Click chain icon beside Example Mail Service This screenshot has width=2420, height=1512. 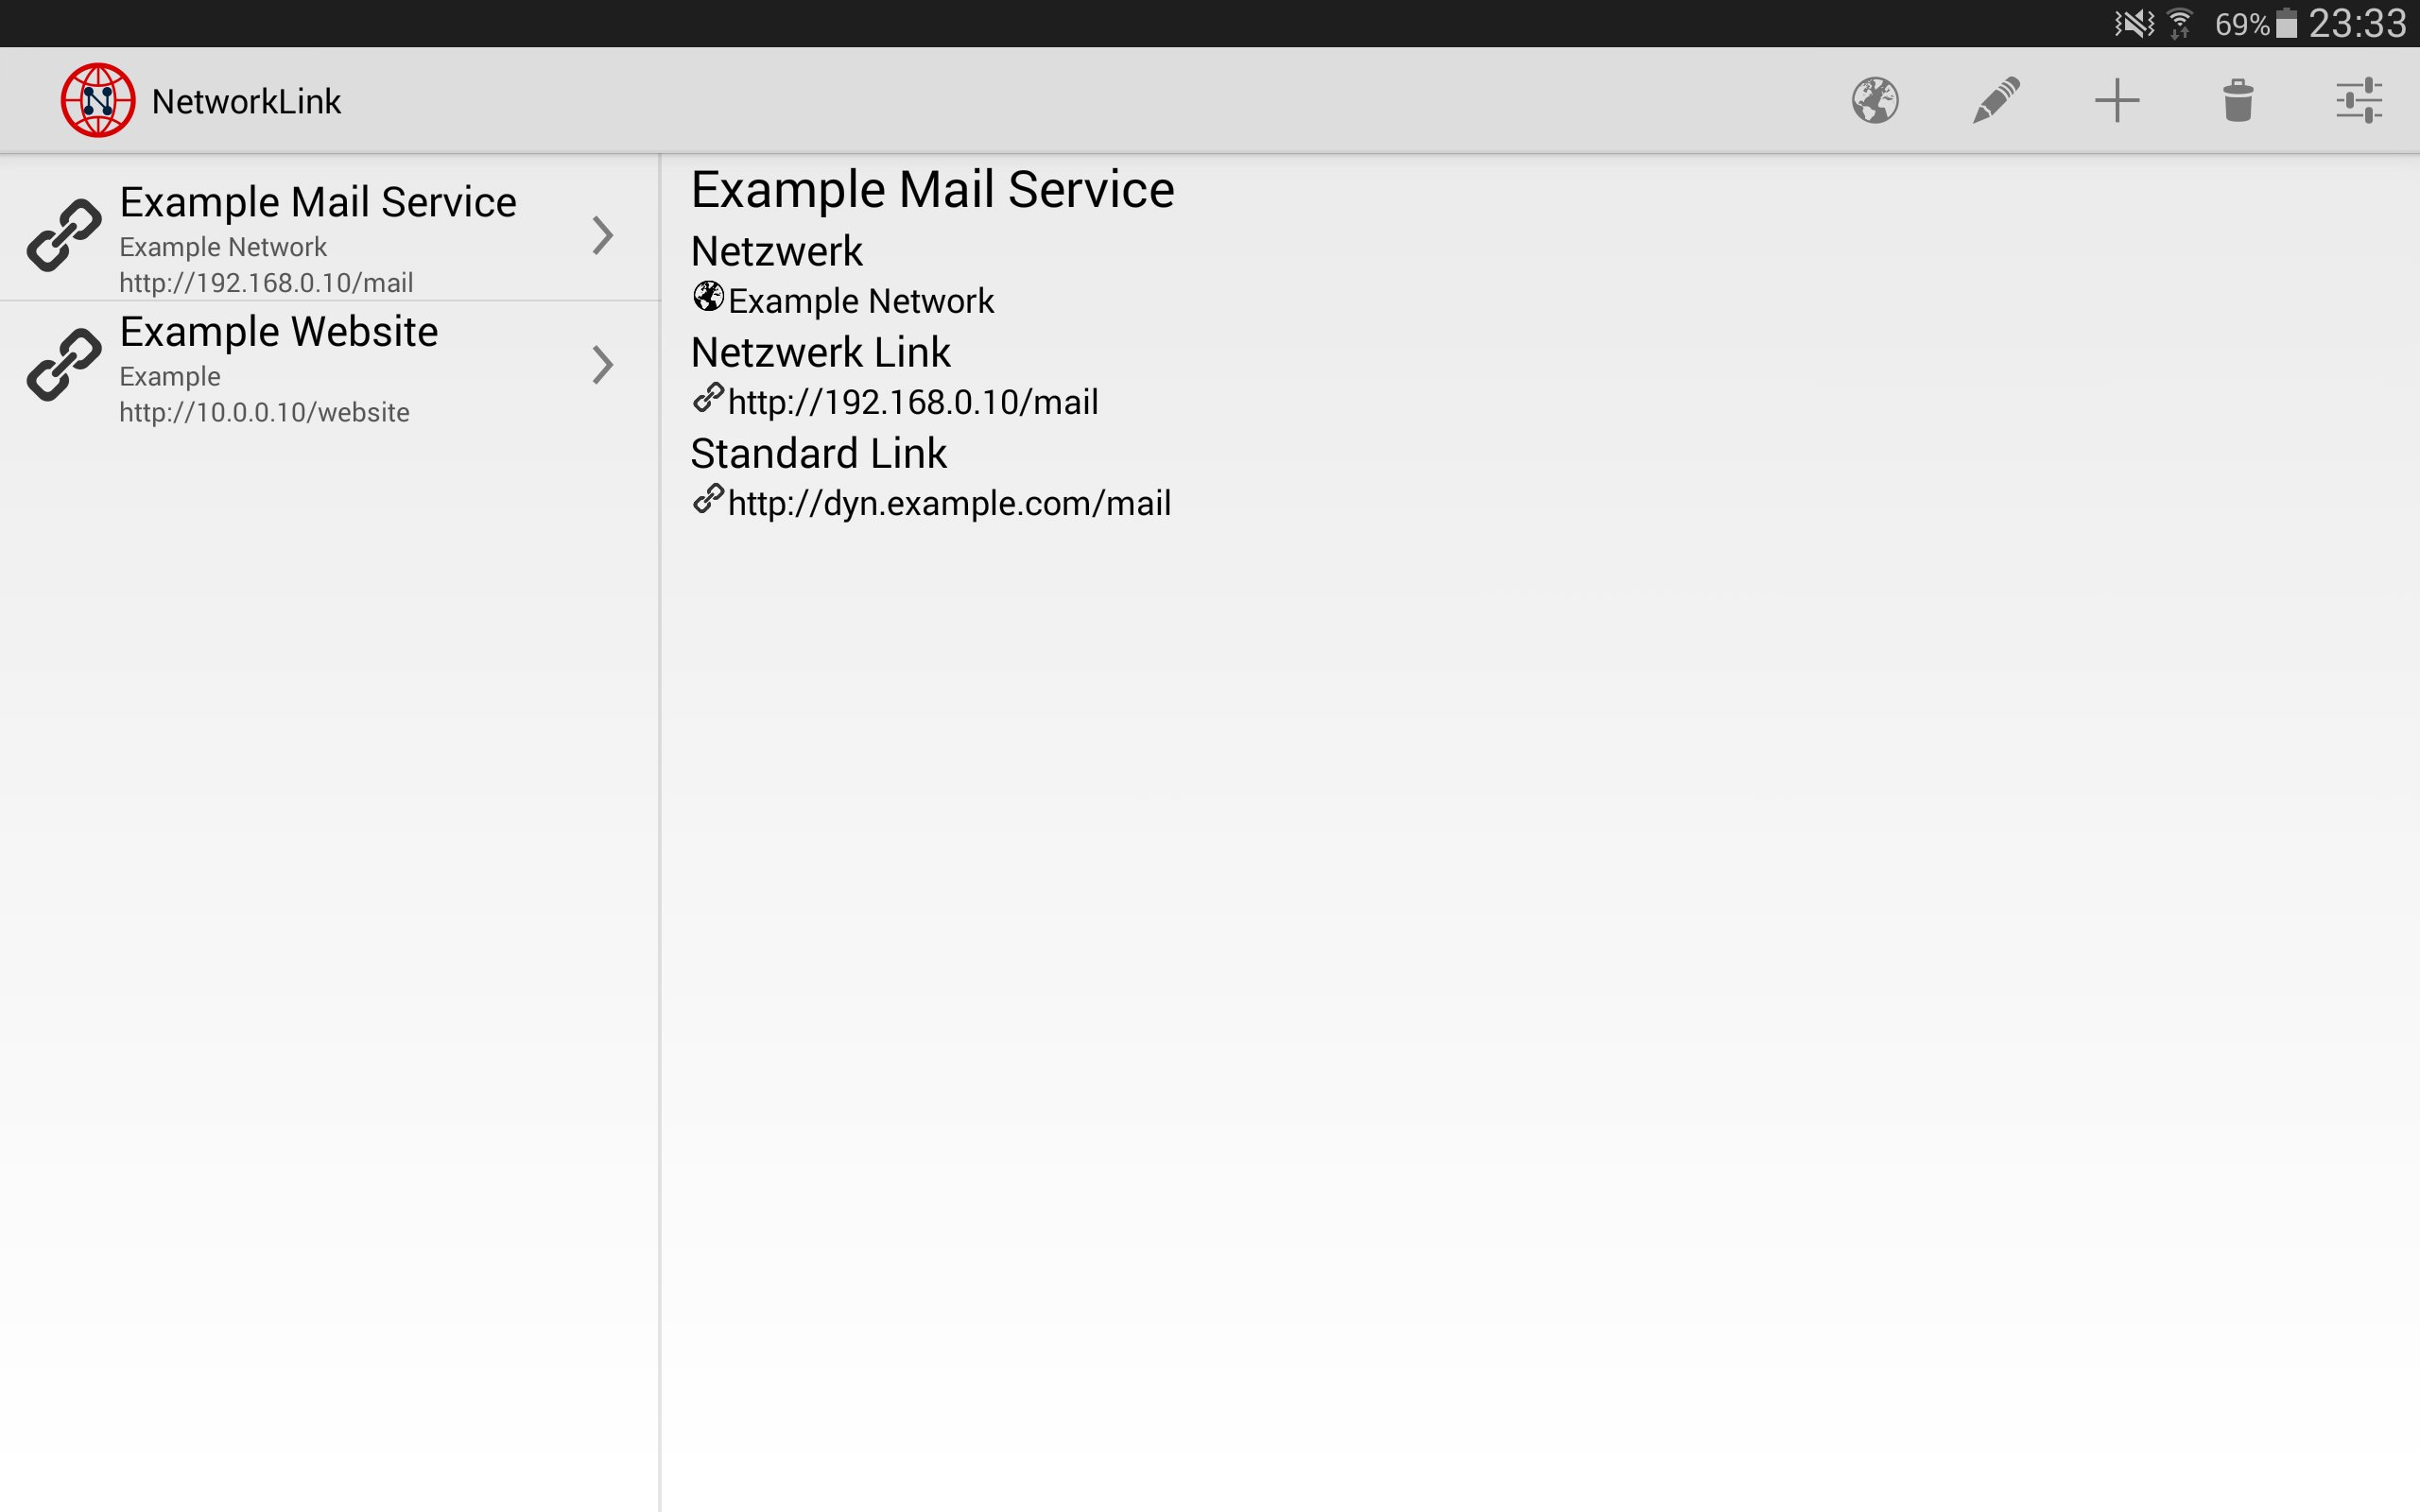tap(64, 236)
